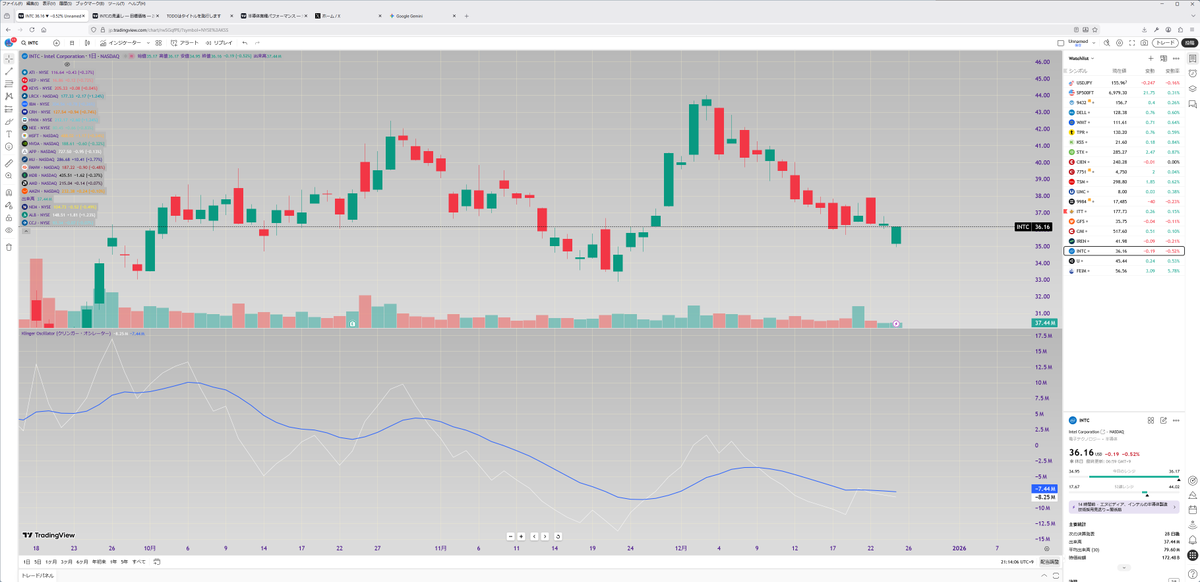Click the Trade (トレード) button
The height and width of the screenshot is (582, 1200).
(x=1165, y=43)
